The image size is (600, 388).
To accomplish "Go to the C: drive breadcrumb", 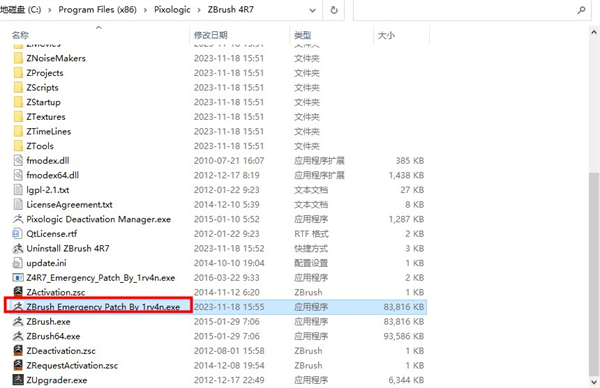I will pos(21,10).
